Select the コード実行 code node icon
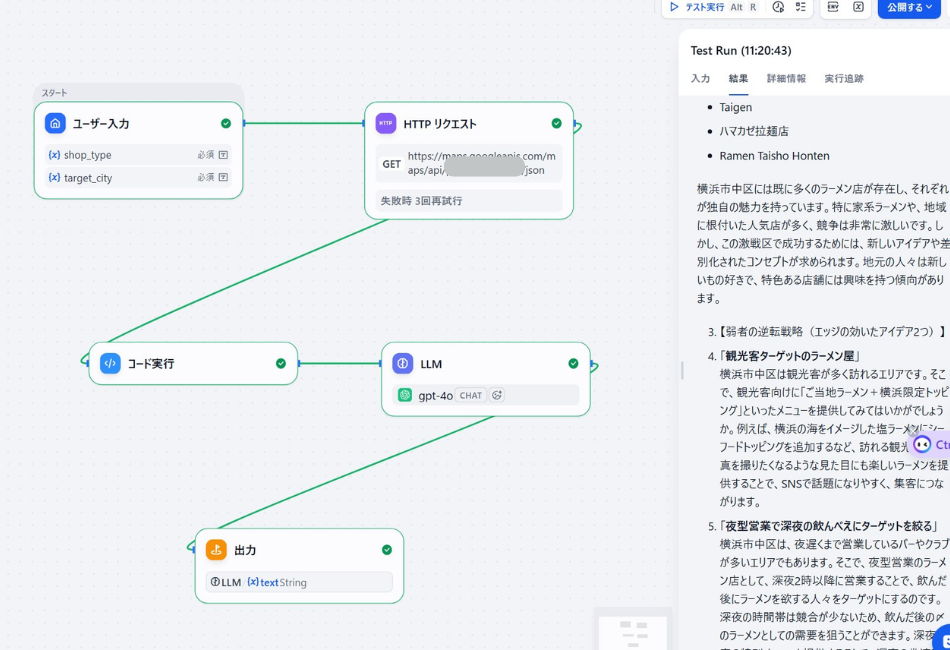 pos(111,363)
